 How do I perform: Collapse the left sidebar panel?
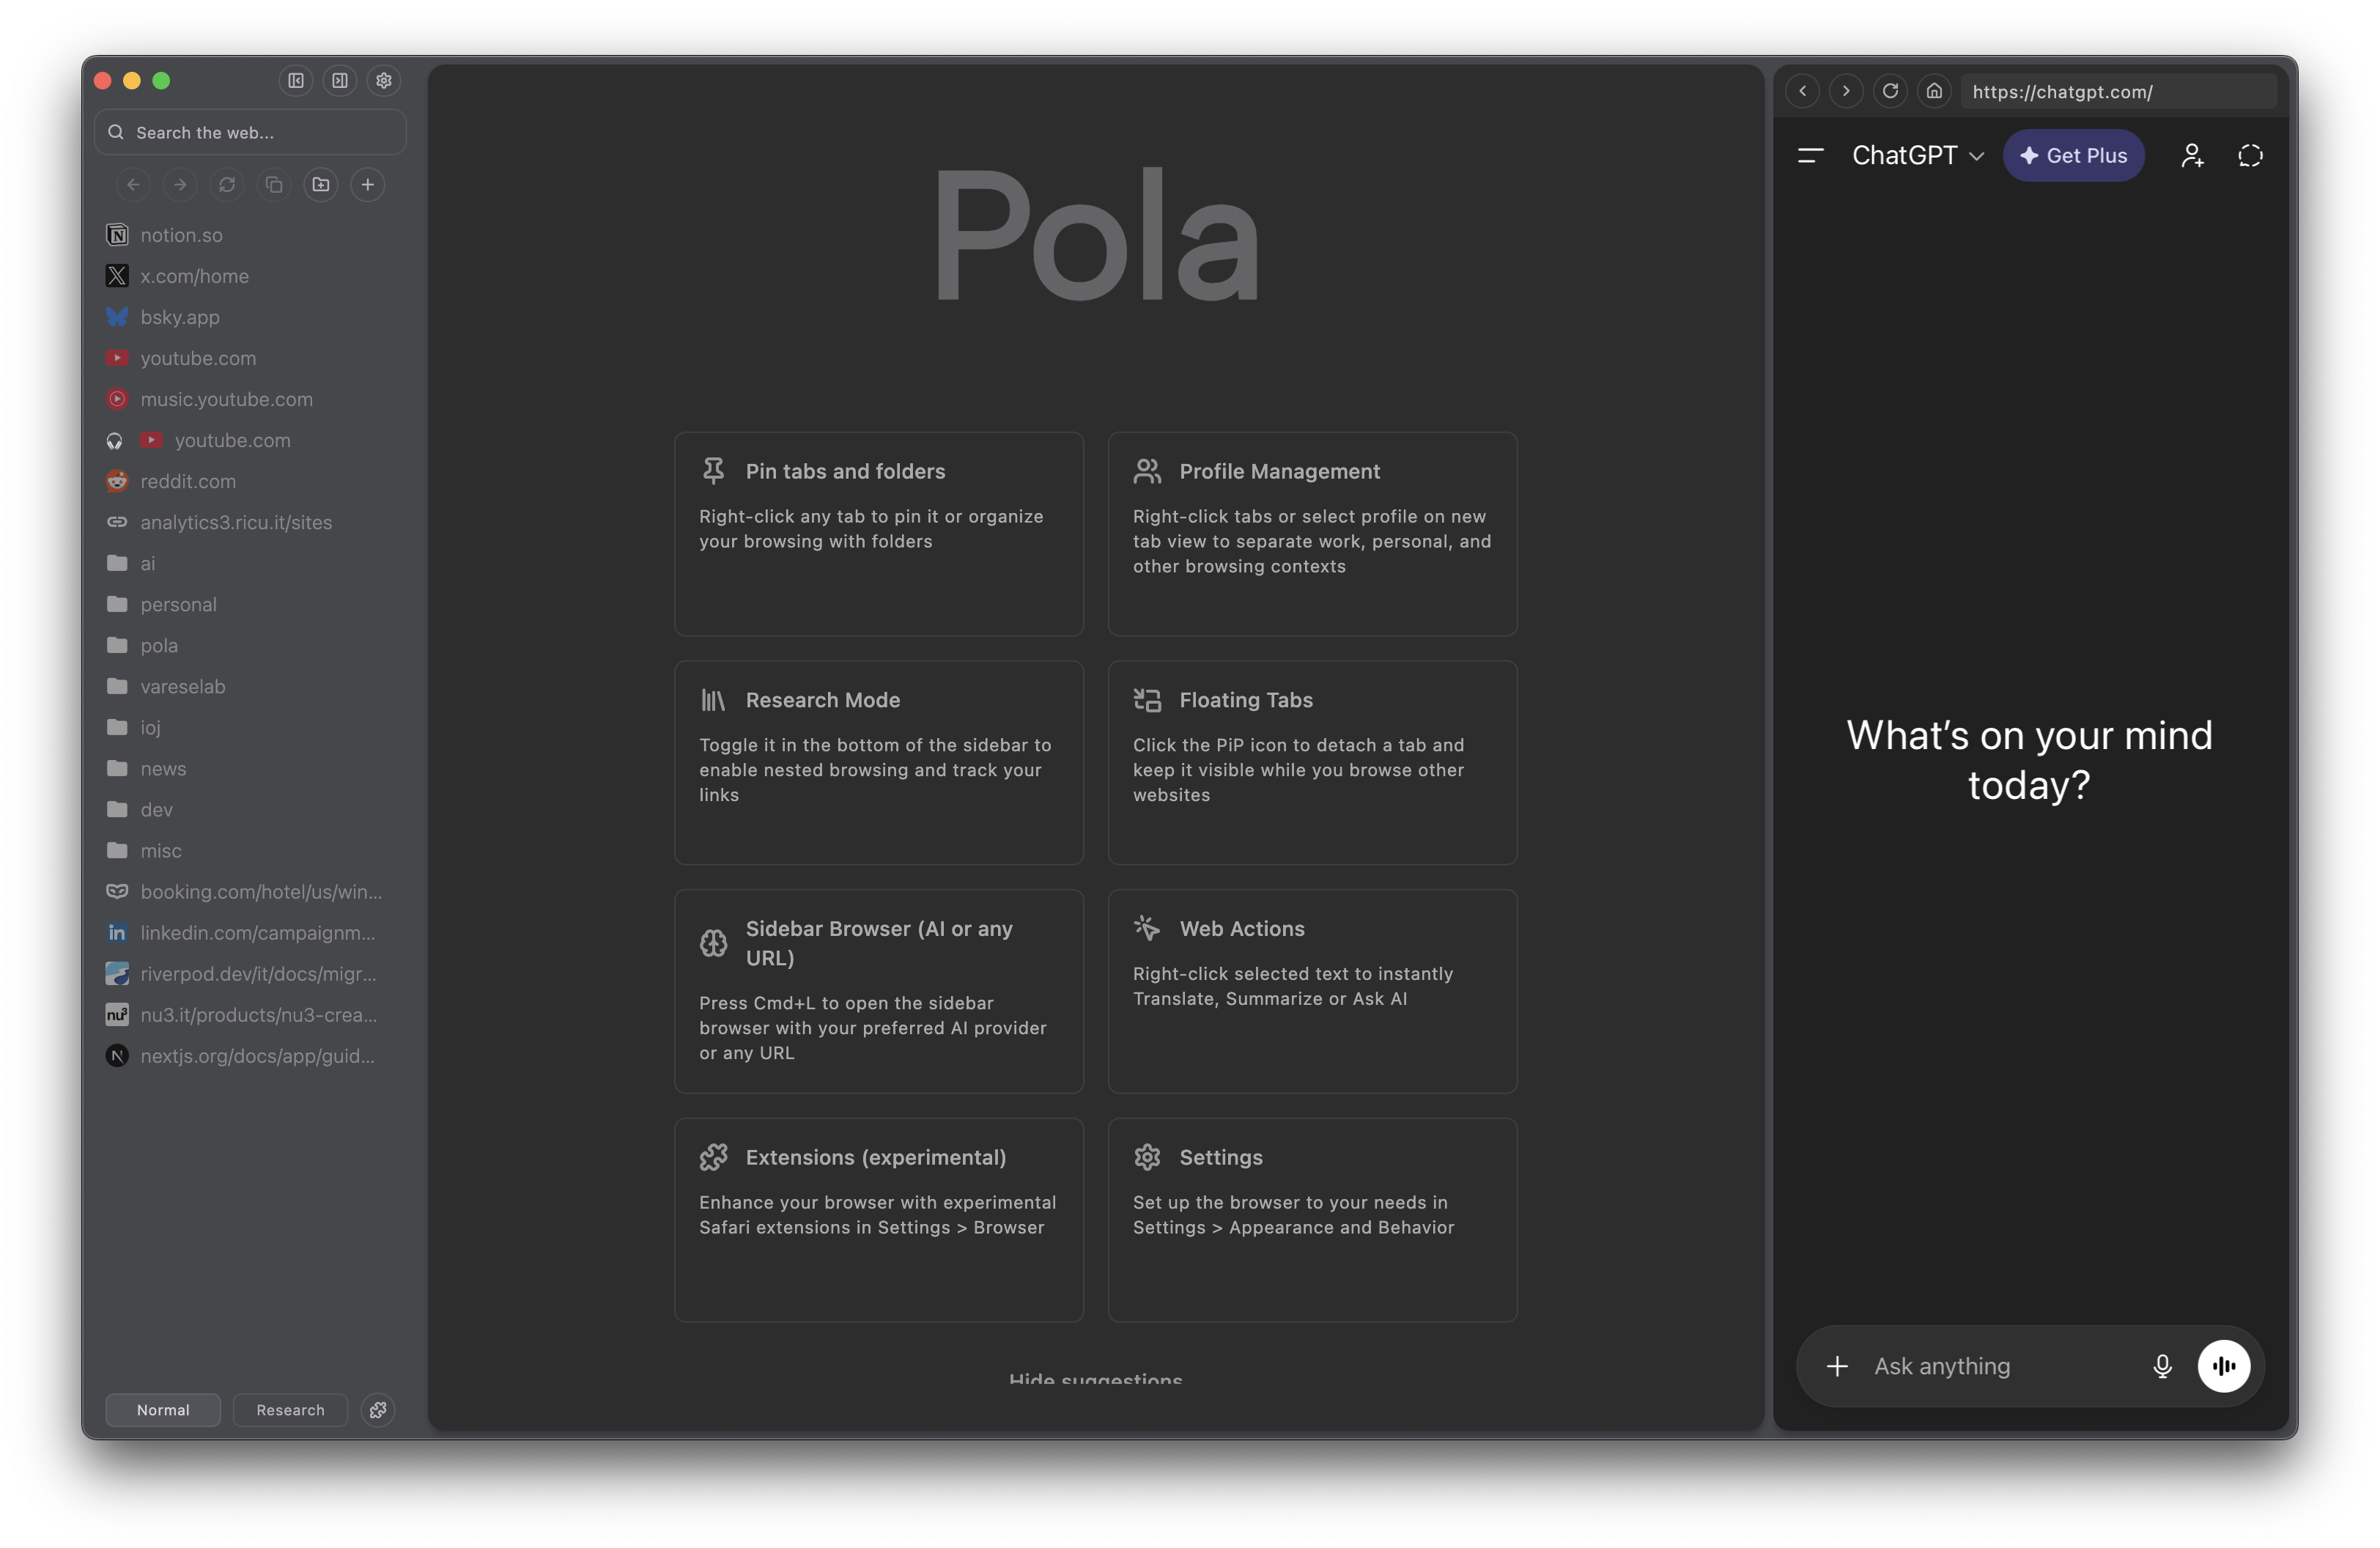click(x=295, y=81)
